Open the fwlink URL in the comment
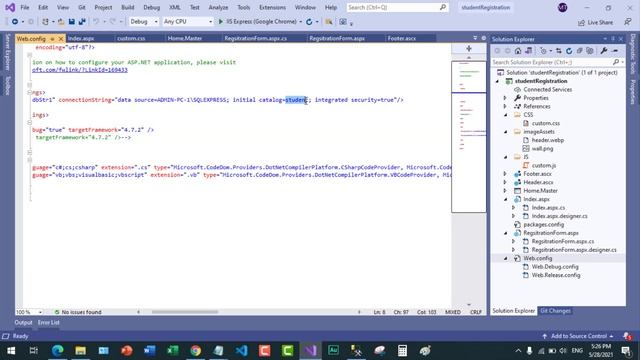Screen dimensions: 640x360 (80, 70)
